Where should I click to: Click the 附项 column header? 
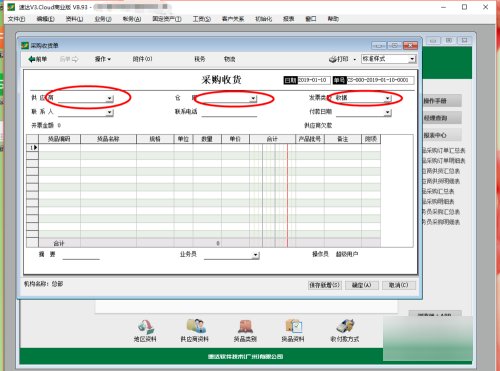371,139
